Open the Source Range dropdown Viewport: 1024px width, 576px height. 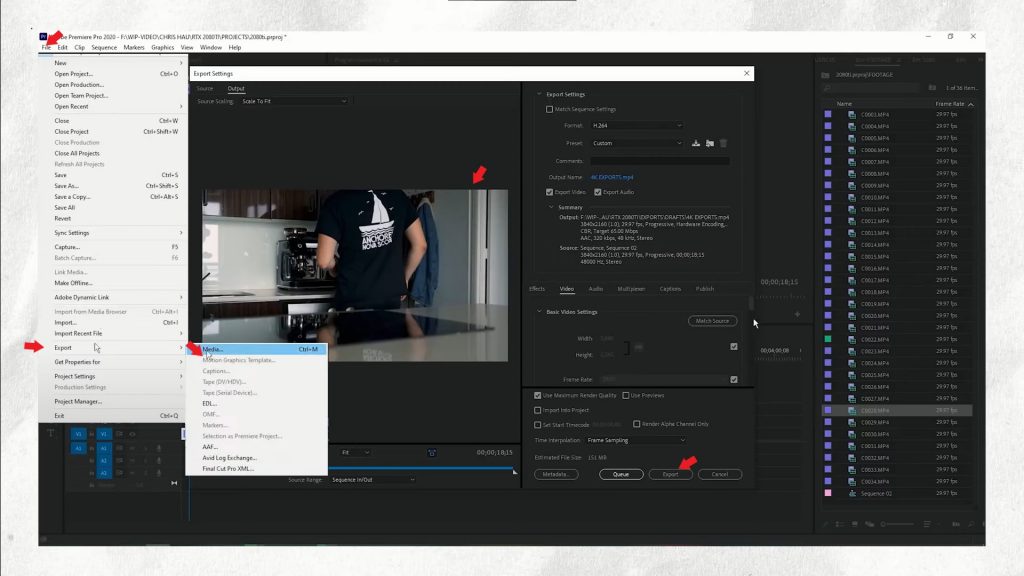(373, 480)
